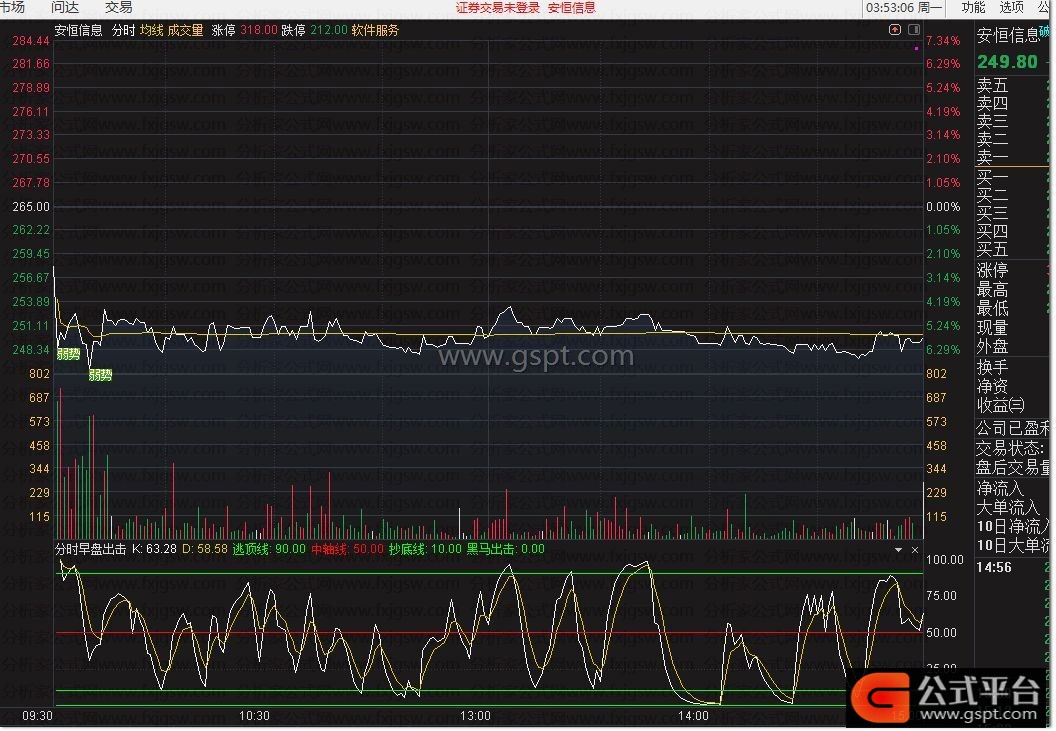Image resolution: width=1056 pixels, height=731 pixels.
Task: Click the 成交量 legend label
Action: (185, 30)
